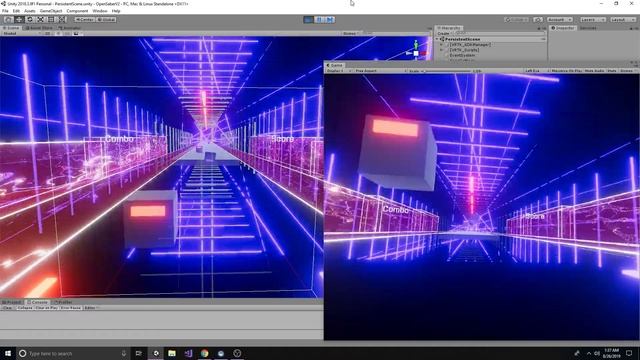
Task: Switch to the Game tab
Action: 335,65
